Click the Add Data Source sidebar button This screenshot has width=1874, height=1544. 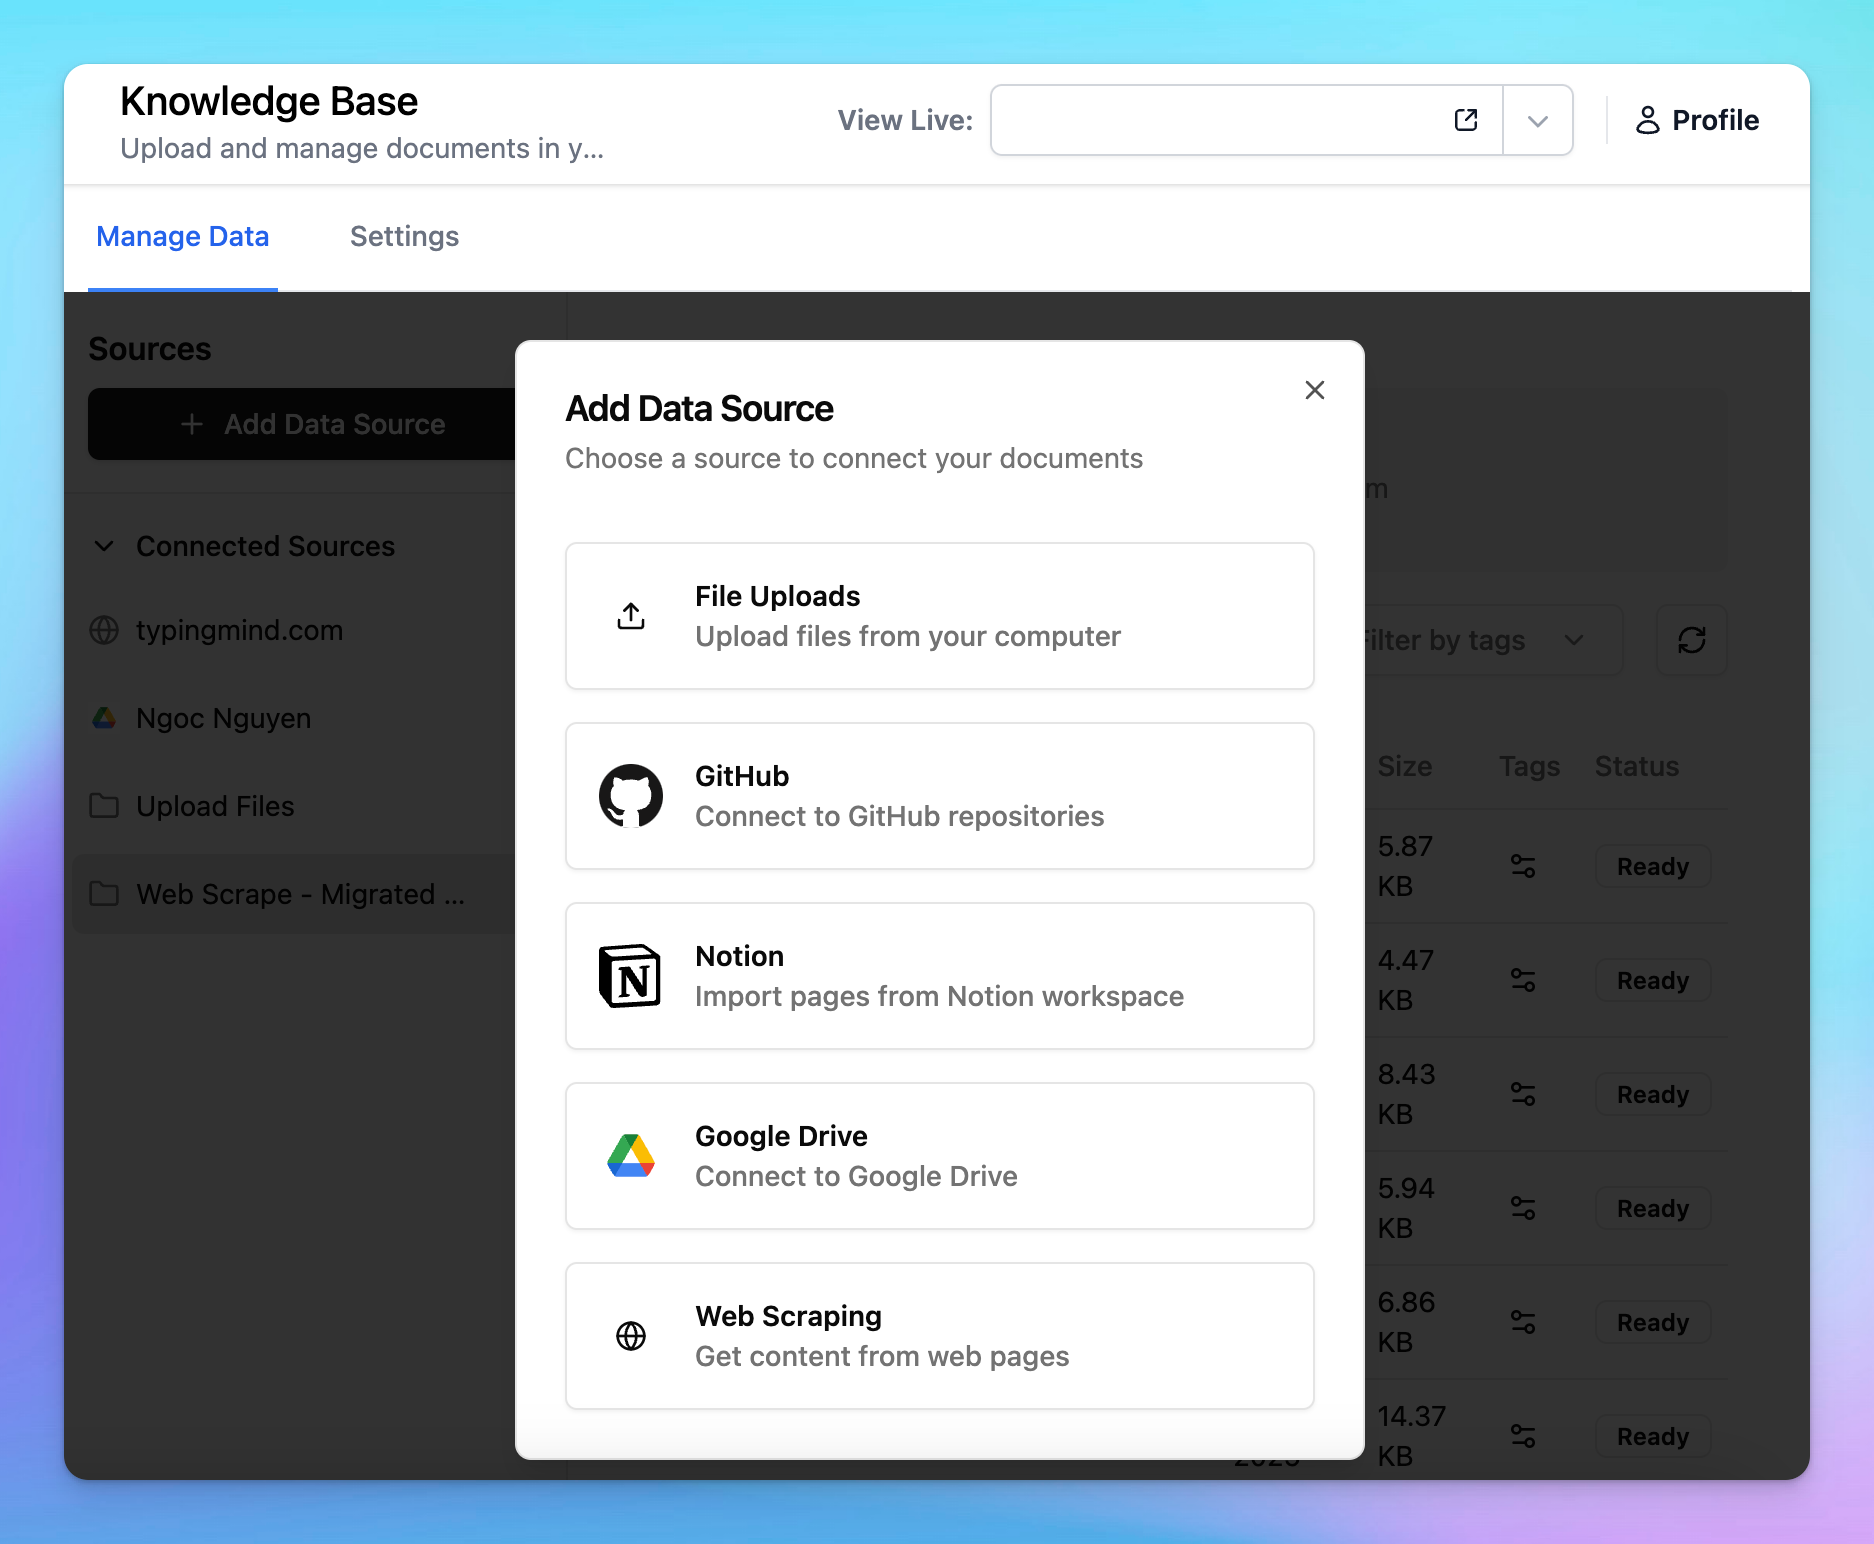tap(302, 424)
